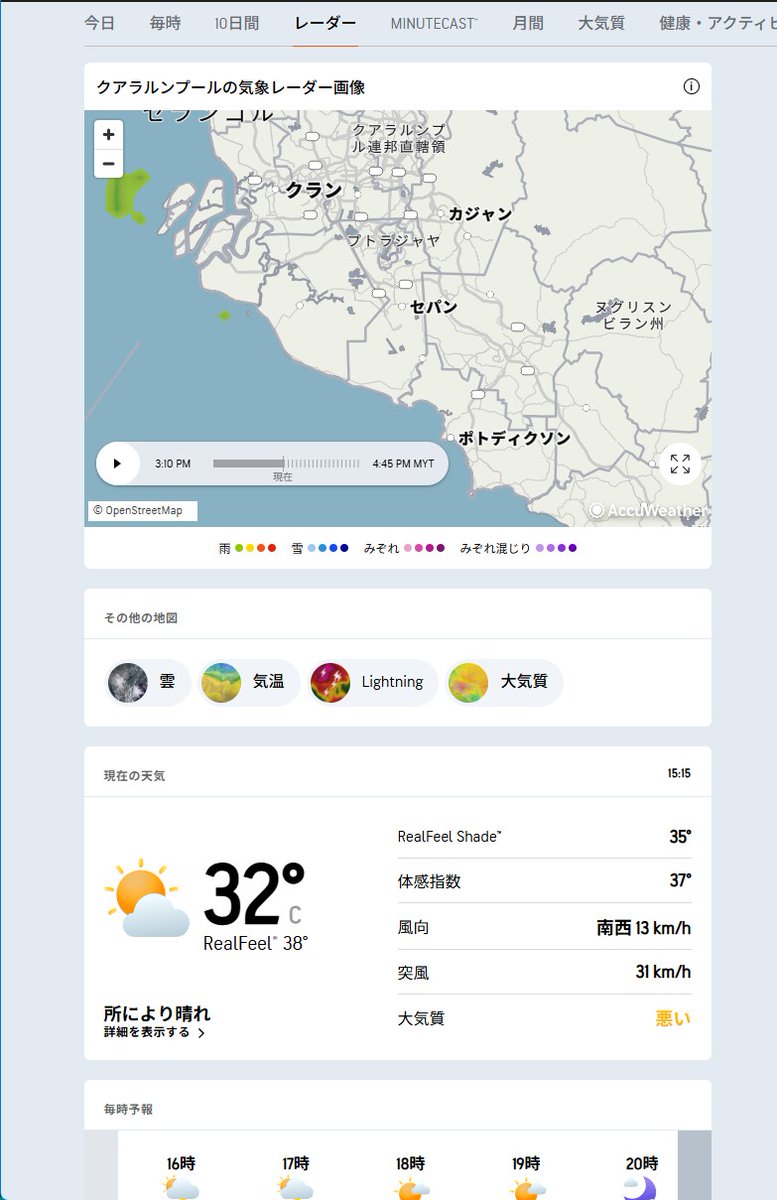Click the 3:10 PM start time
This screenshot has height=1200, width=777.
coord(173,464)
